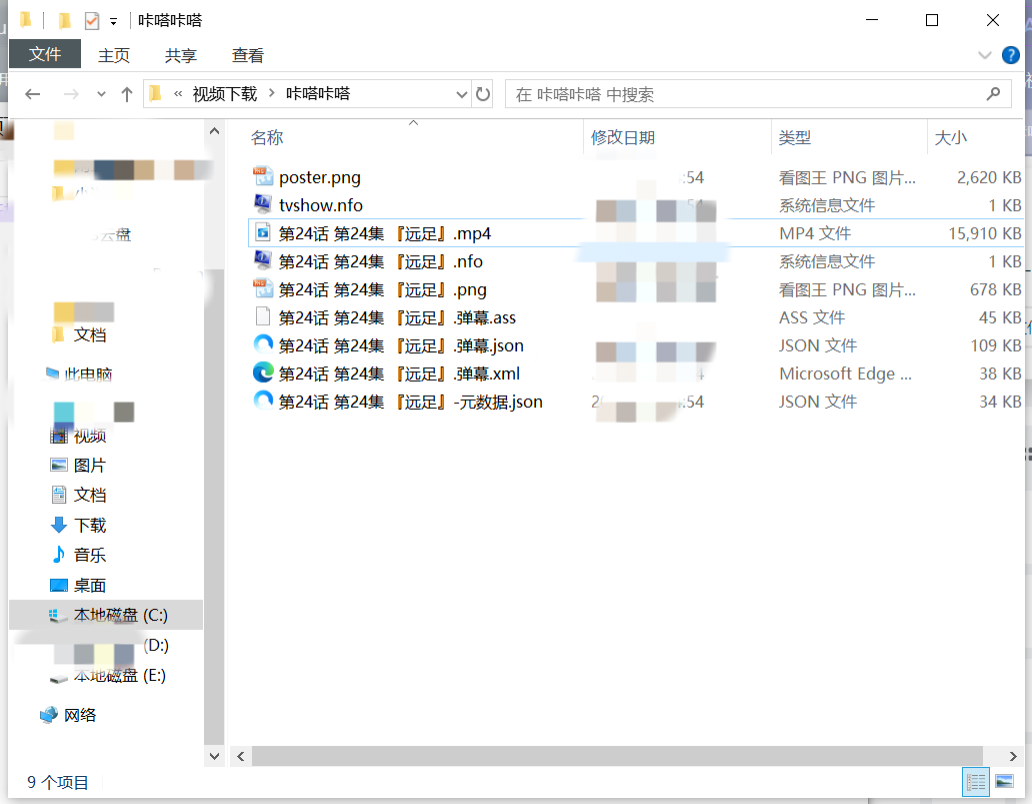The height and width of the screenshot is (804, 1032).
Task: Sort by 名称 column header
Action: click(267, 138)
